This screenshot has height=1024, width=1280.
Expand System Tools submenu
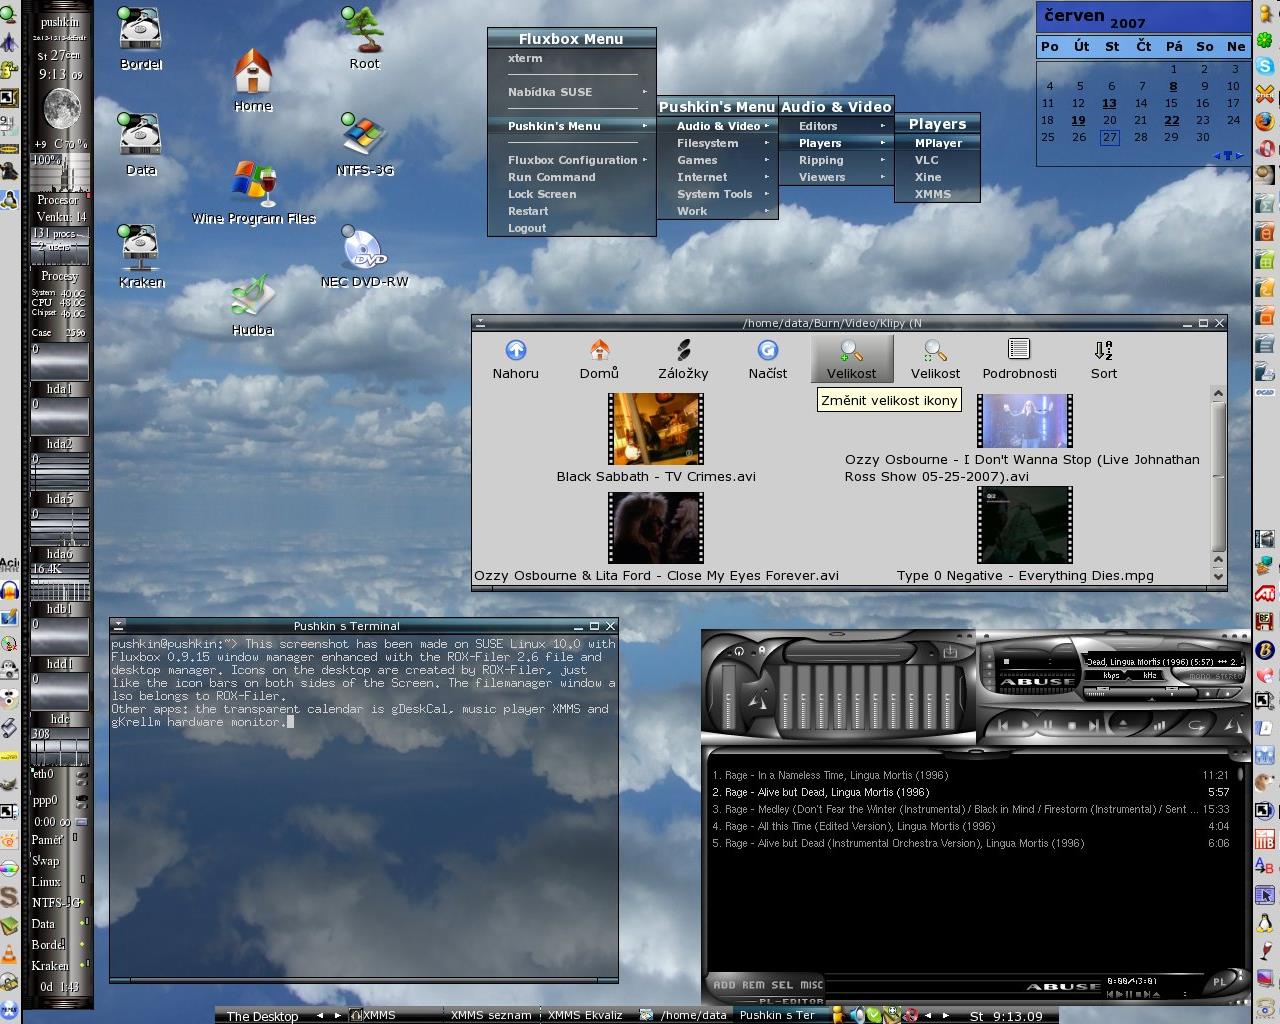pyautogui.click(x=717, y=194)
